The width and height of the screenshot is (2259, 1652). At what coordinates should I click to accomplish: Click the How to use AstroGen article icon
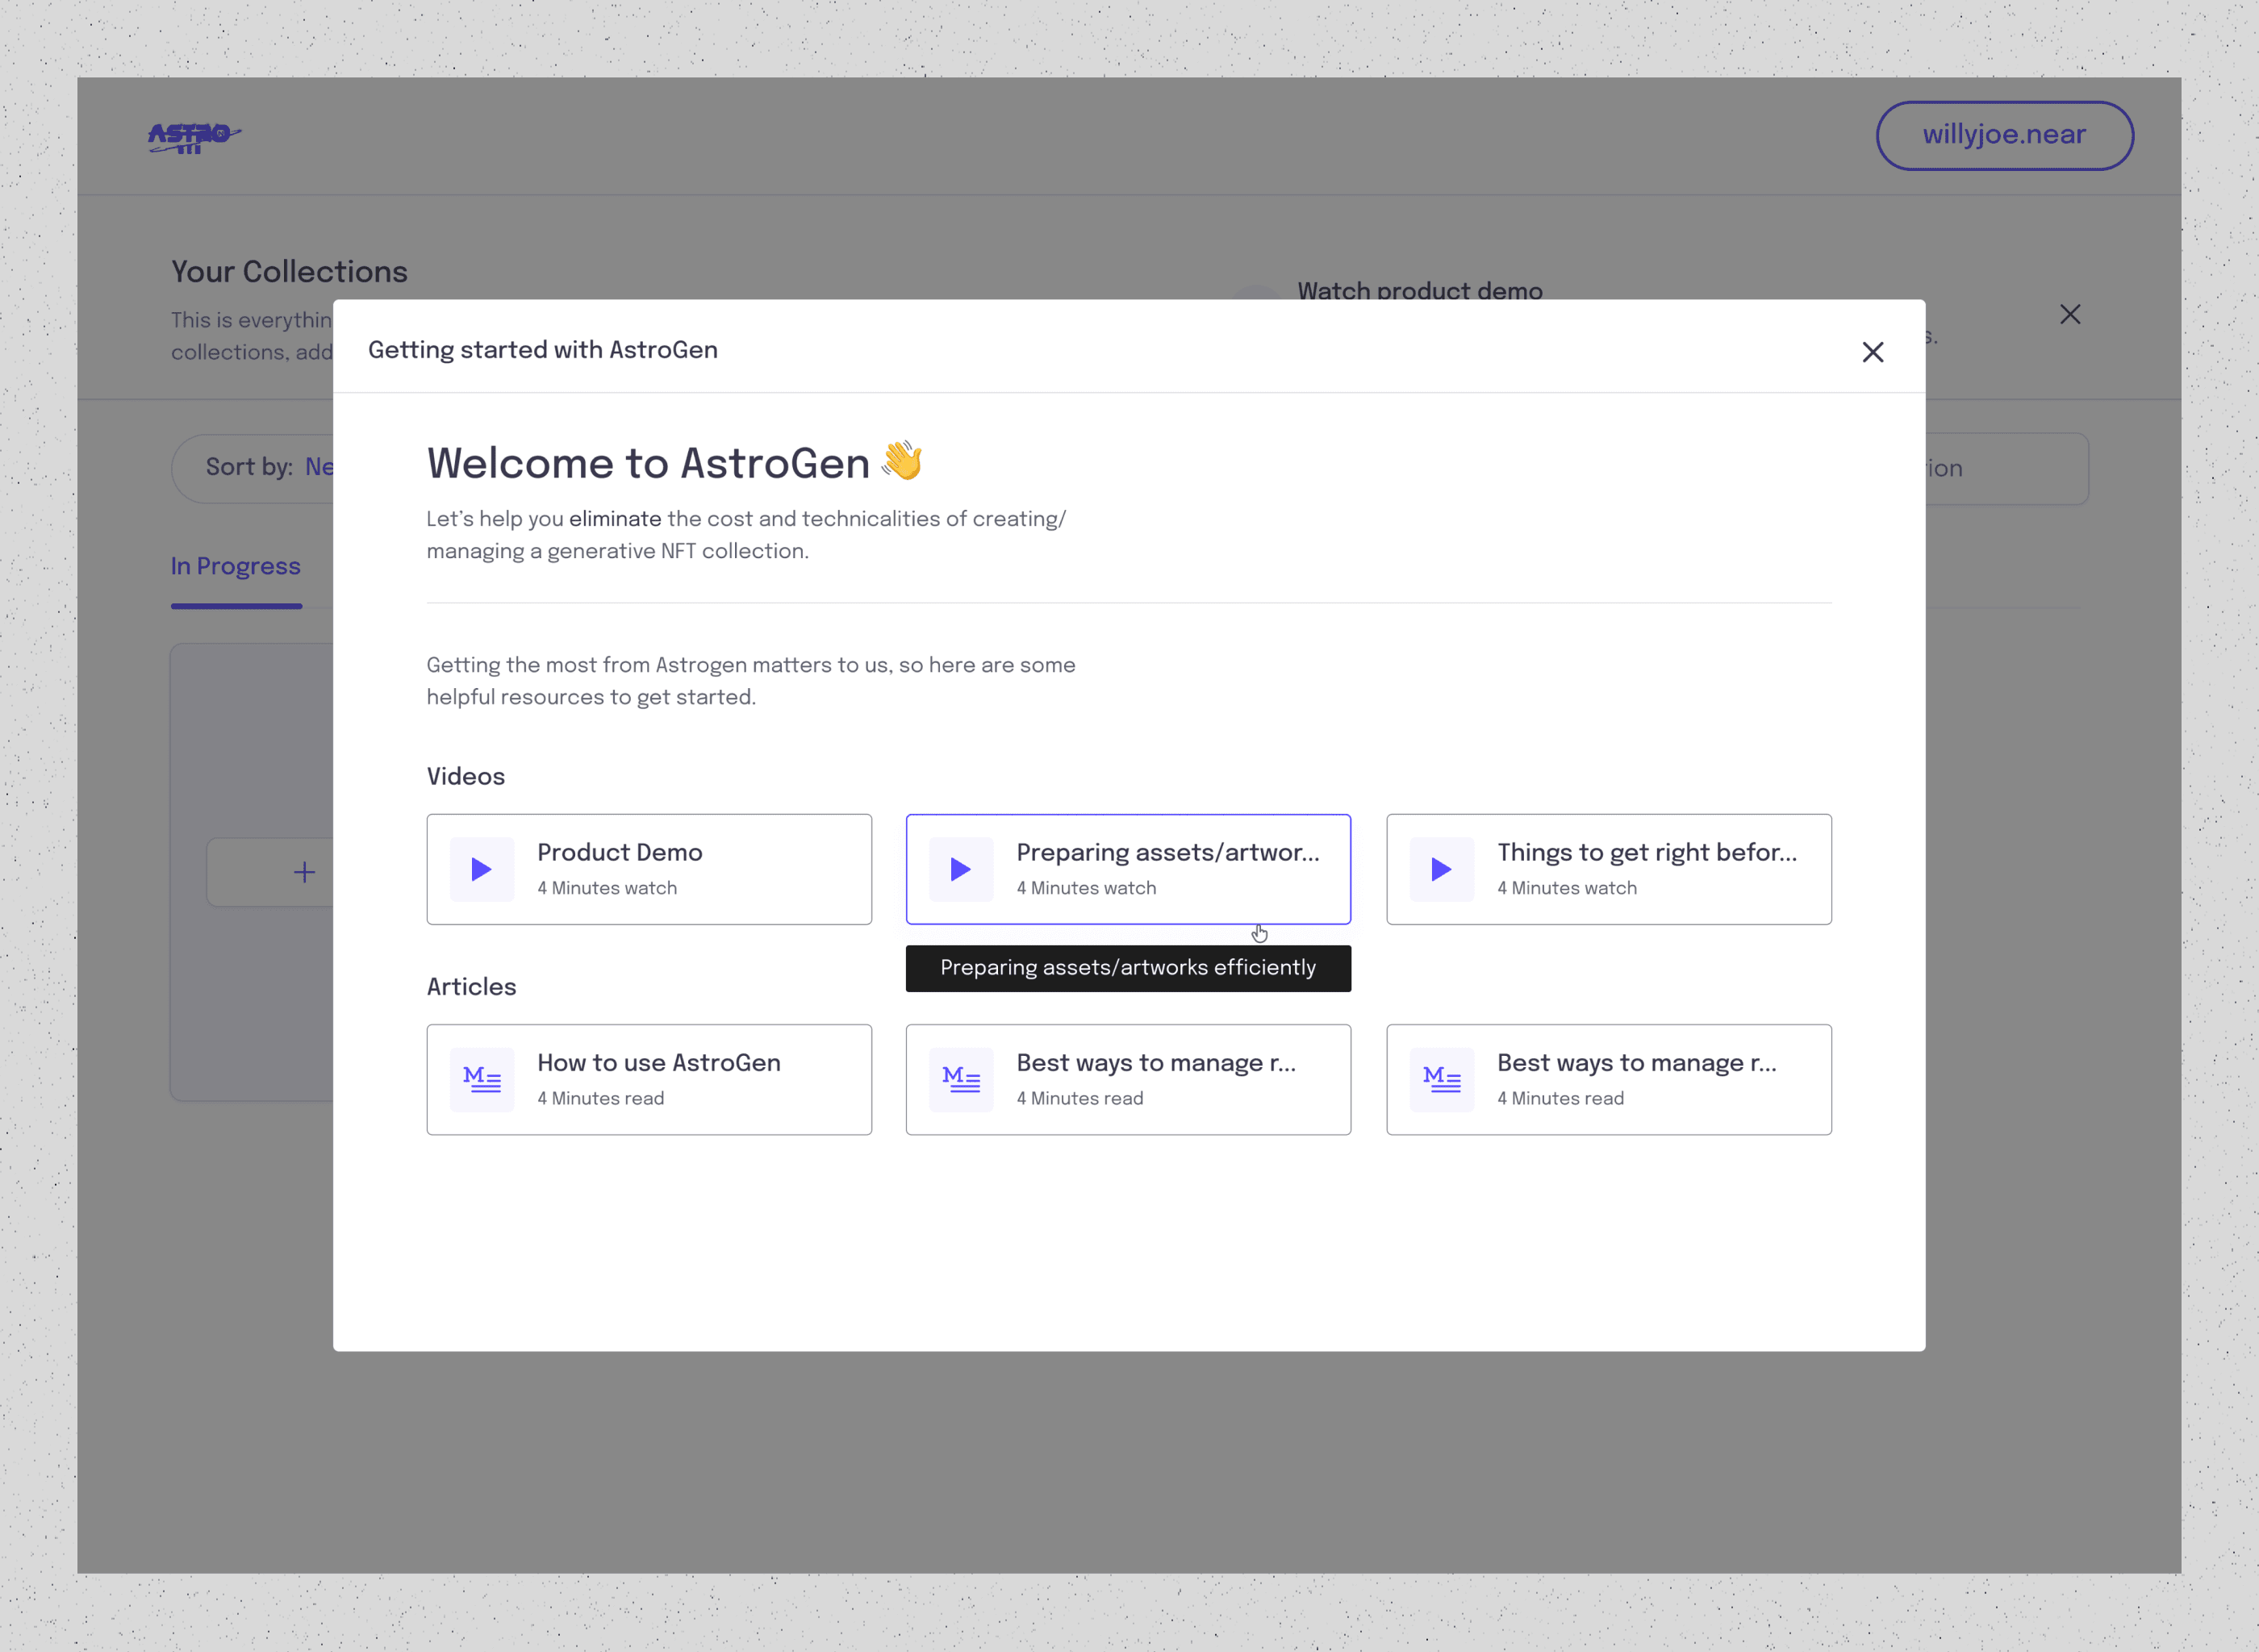[481, 1079]
